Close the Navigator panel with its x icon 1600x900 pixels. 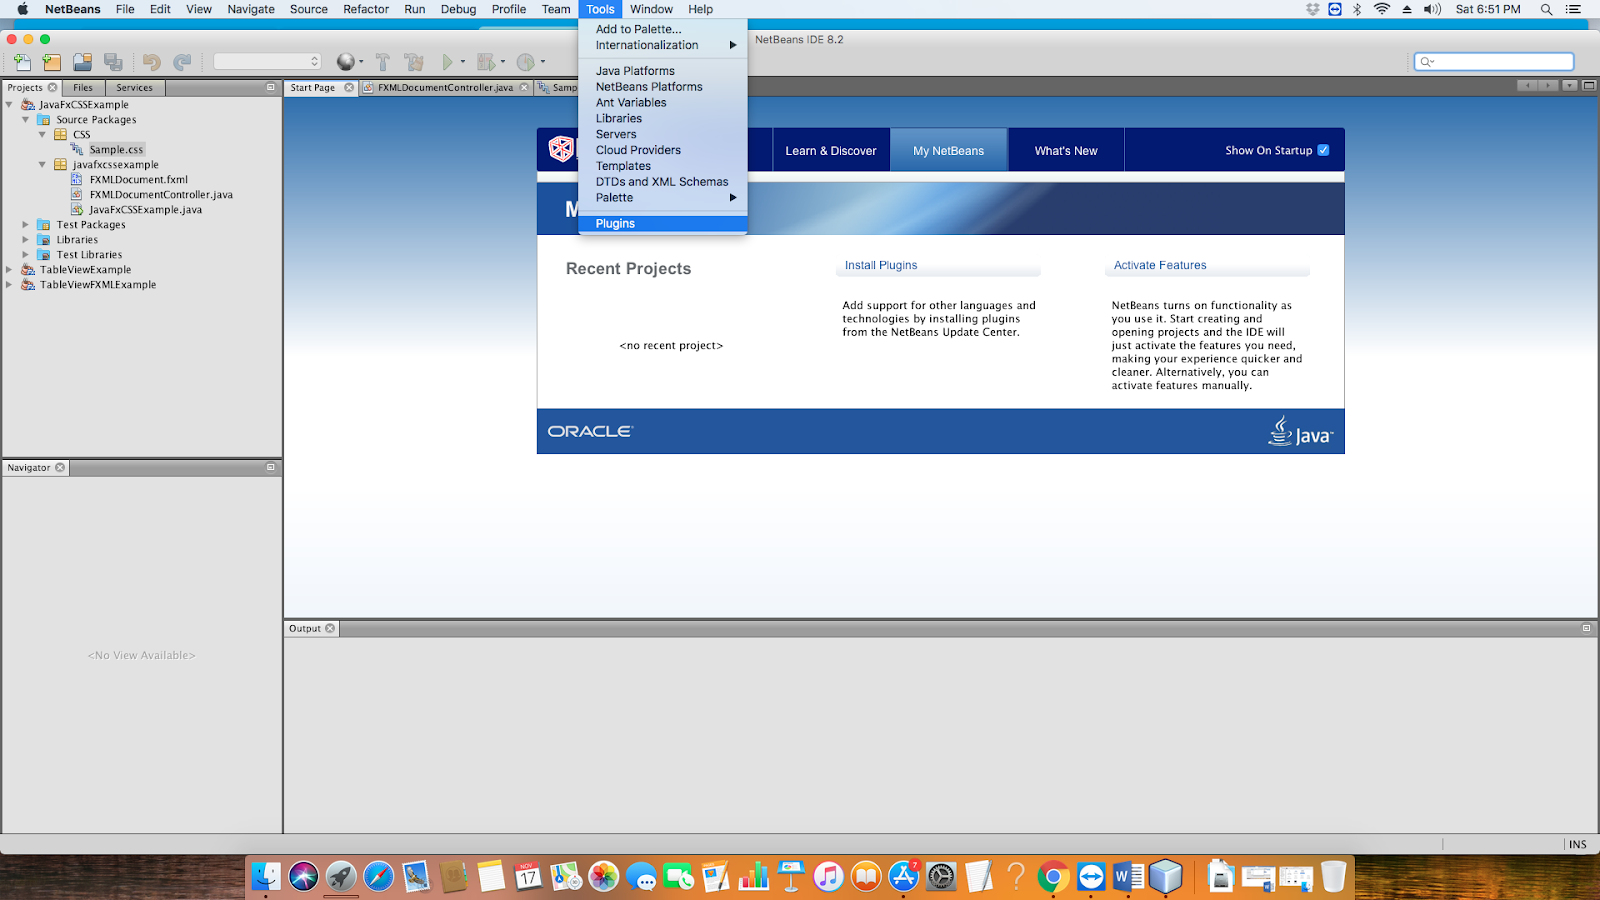(60, 467)
